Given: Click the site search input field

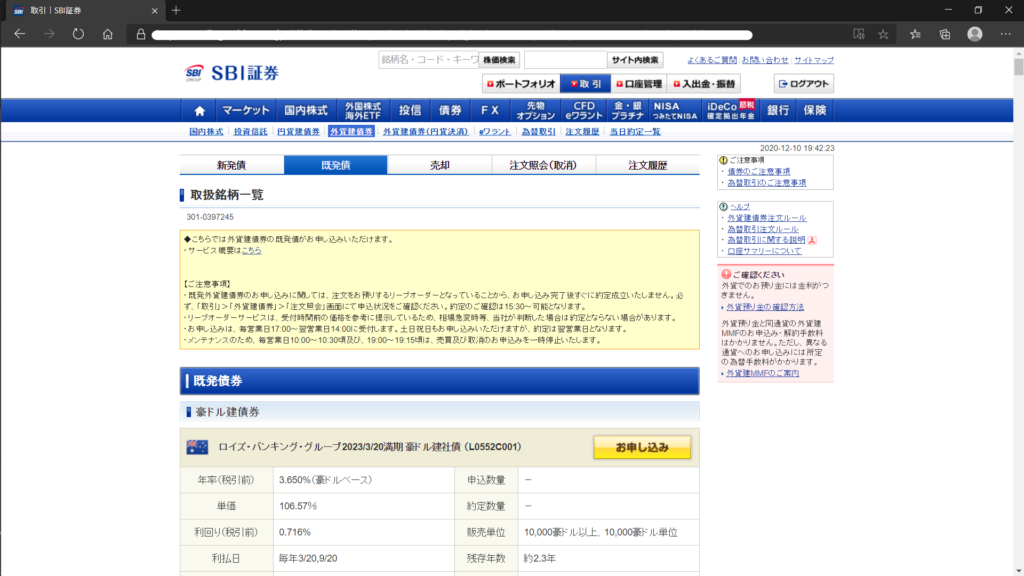Looking at the screenshot, I should click(x=565, y=60).
